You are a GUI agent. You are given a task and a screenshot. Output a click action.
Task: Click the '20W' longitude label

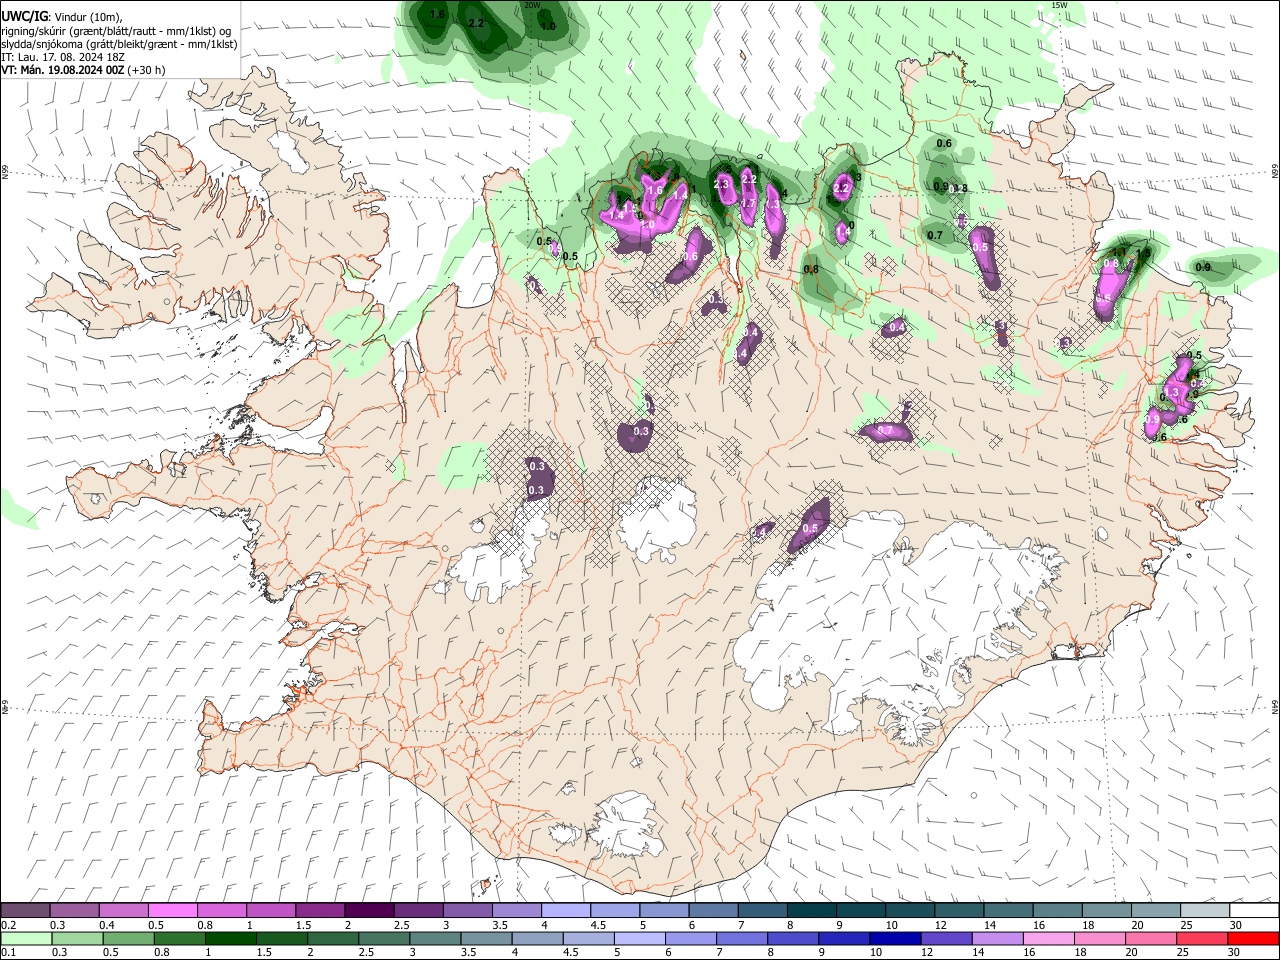click(x=532, y=5)
